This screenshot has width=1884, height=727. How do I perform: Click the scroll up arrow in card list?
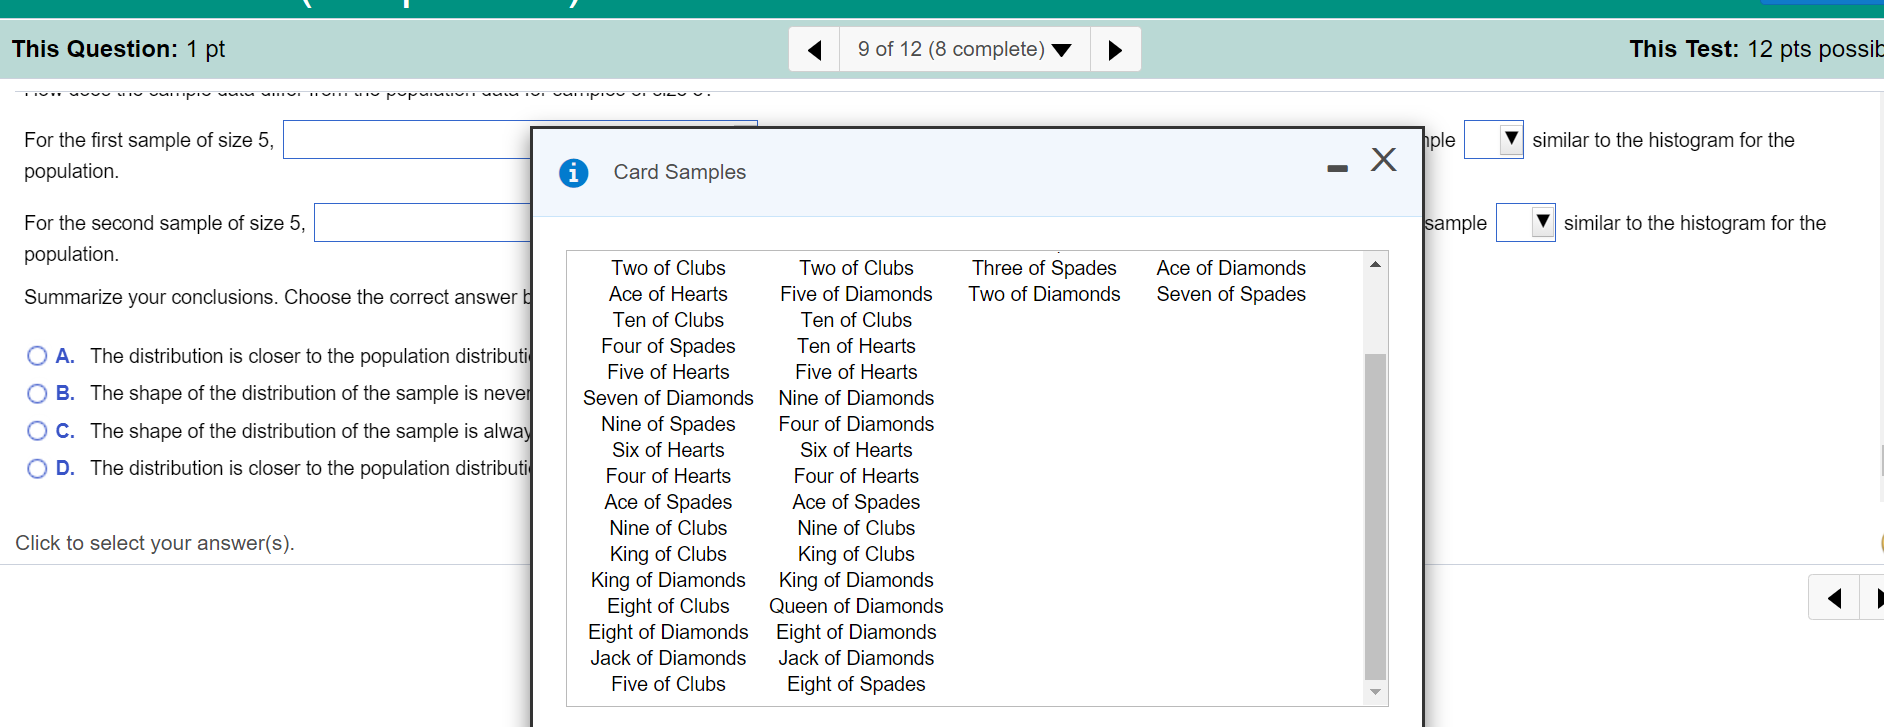pos(1375,264)
